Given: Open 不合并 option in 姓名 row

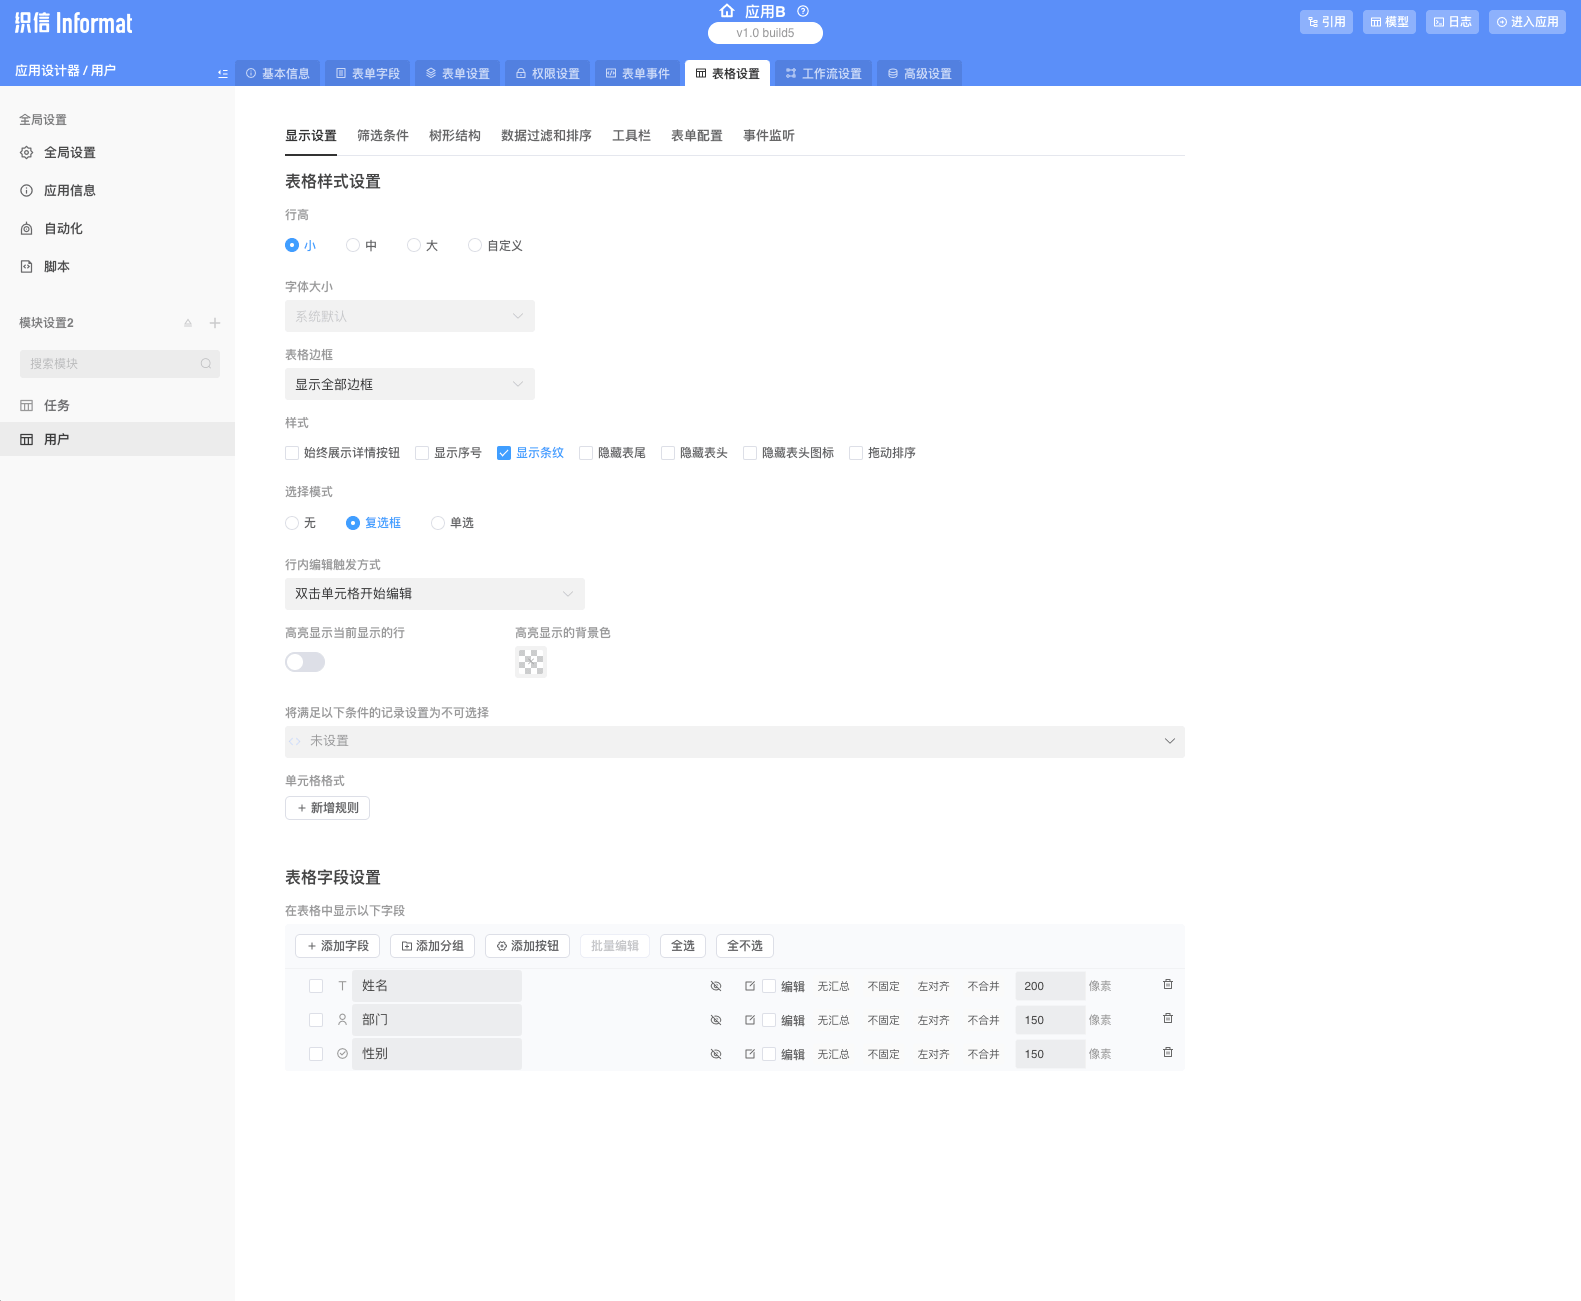Looking at the screenshot, I should click(983, 986).
